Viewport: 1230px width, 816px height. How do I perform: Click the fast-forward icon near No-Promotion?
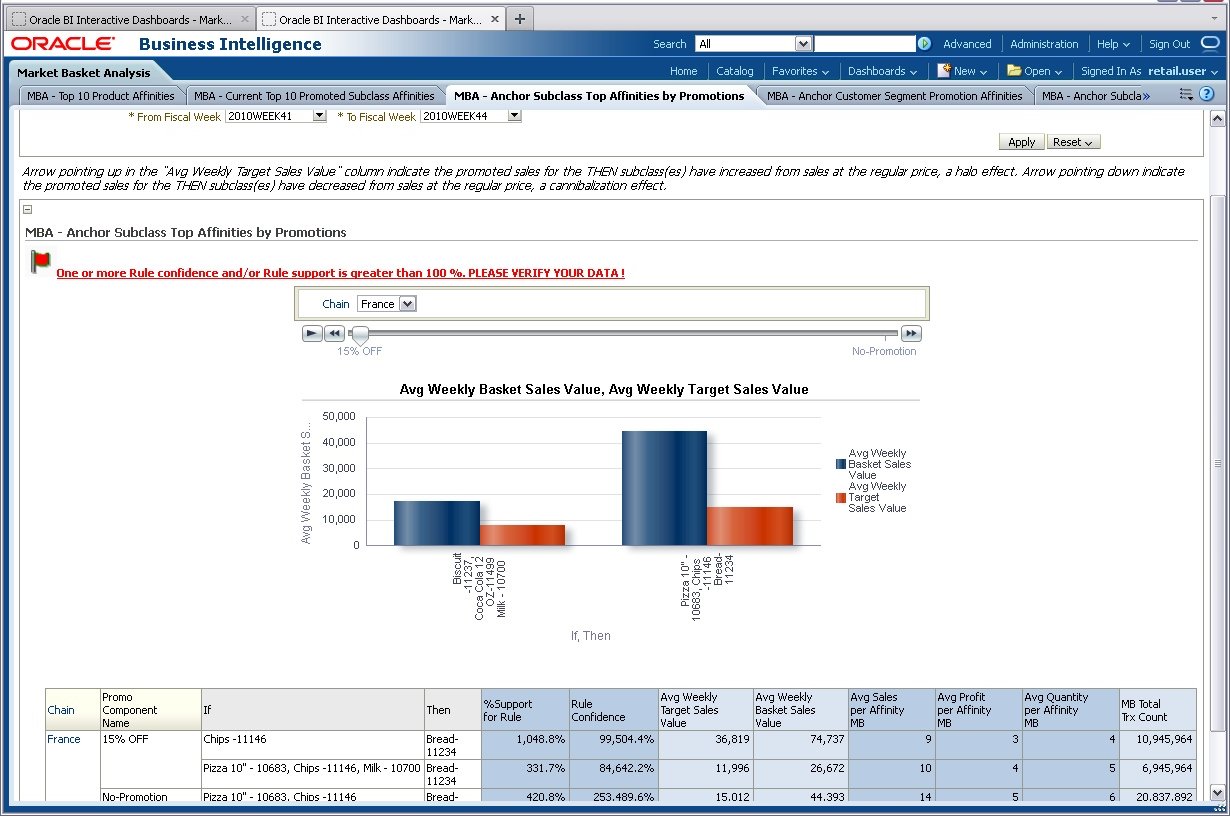[910, 333]
